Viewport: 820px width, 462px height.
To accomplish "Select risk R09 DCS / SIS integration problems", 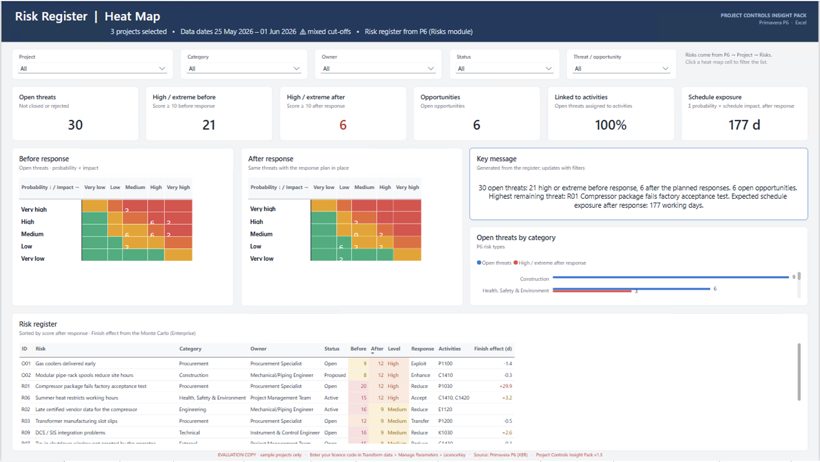I will [x=267, y=433].
